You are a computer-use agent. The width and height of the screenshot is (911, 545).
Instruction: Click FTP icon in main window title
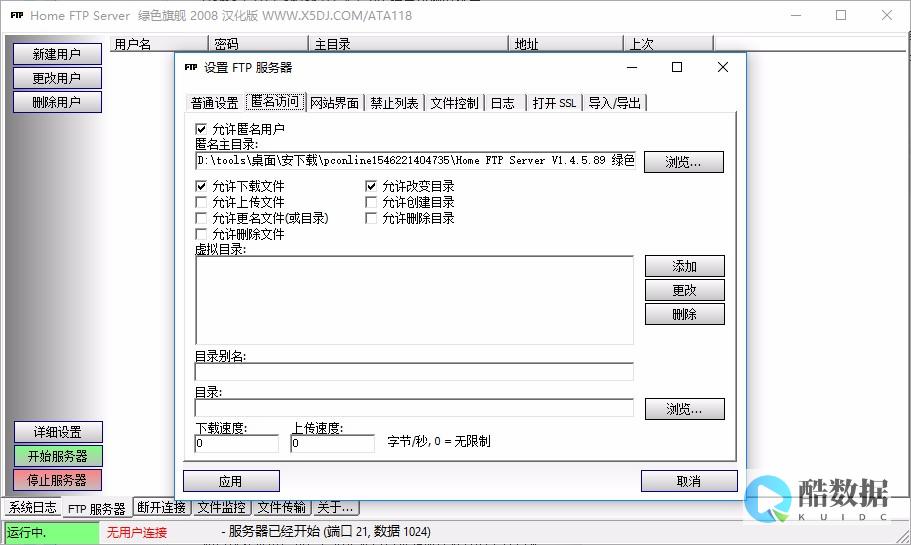pos(17,15)
